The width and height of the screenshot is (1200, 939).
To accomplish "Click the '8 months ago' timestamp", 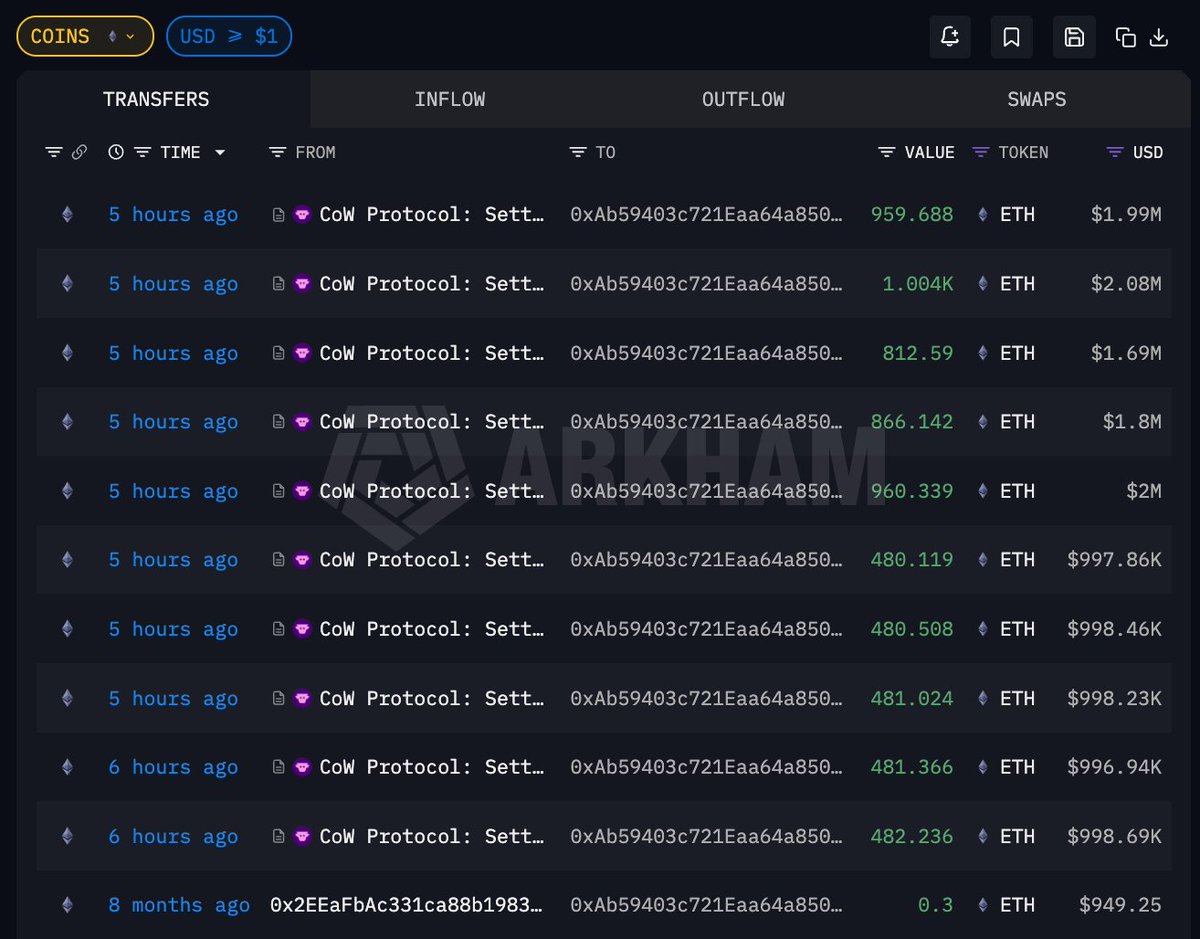I will [179, 905].
